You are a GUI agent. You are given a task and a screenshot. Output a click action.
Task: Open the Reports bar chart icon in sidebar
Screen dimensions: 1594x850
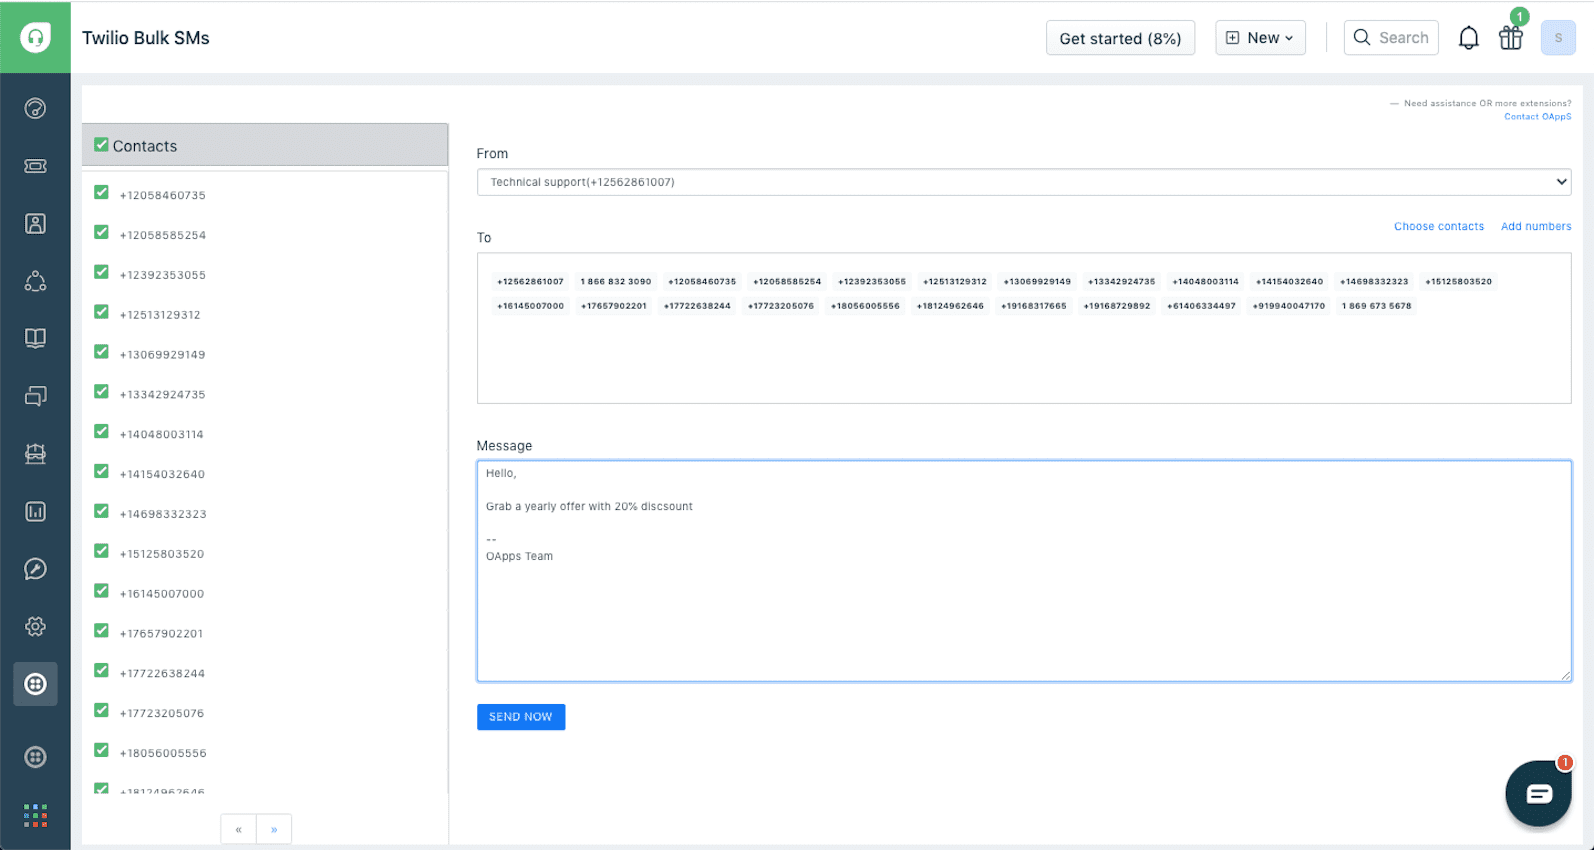(35, 511)
